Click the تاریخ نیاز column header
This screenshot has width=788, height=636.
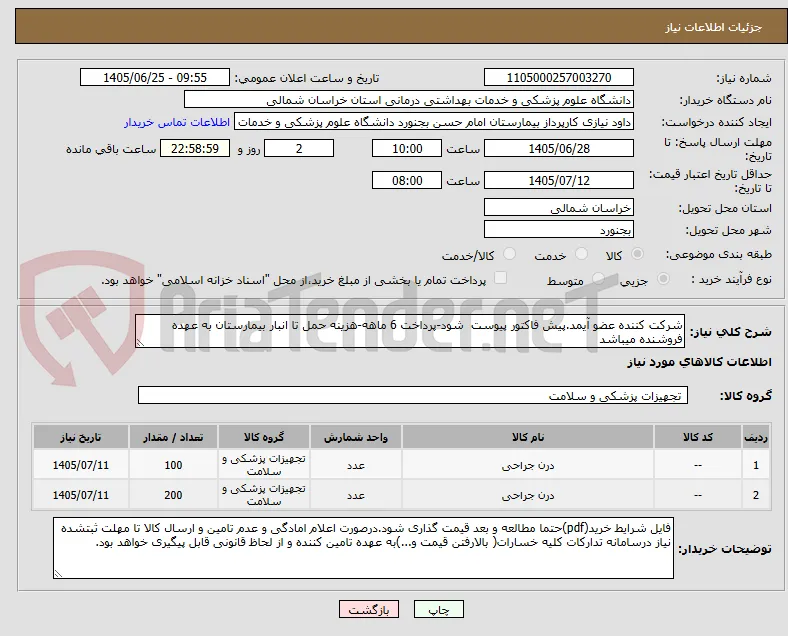click(81, 437)
